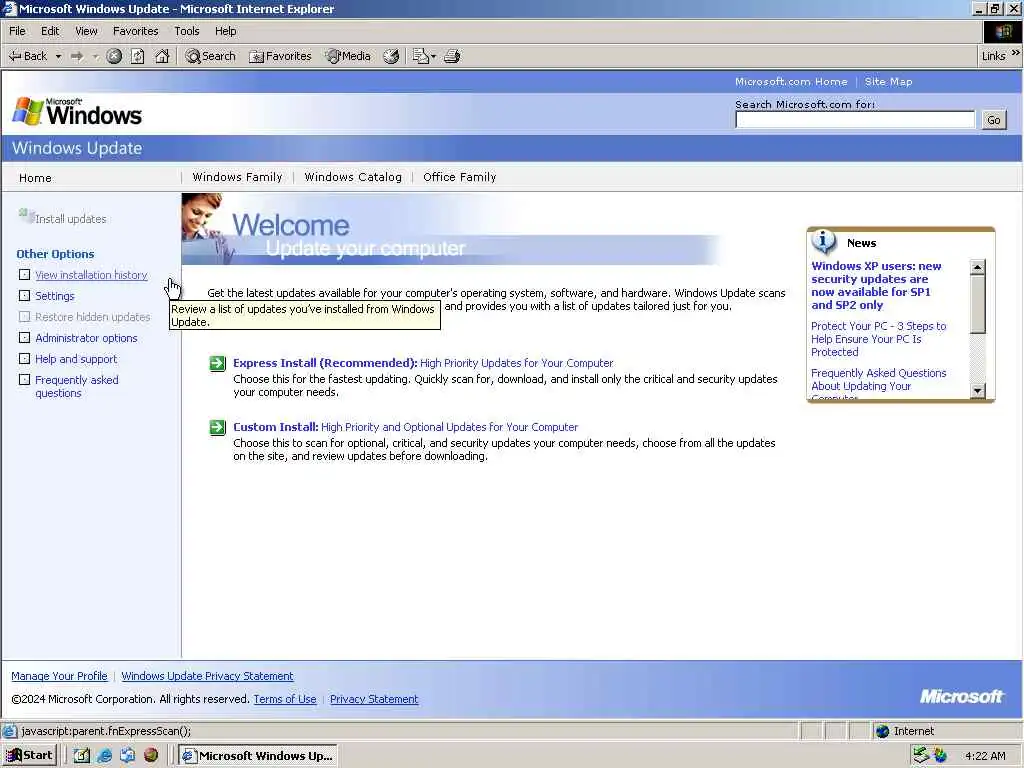Open the Edit menu

[x=50, y=31]
